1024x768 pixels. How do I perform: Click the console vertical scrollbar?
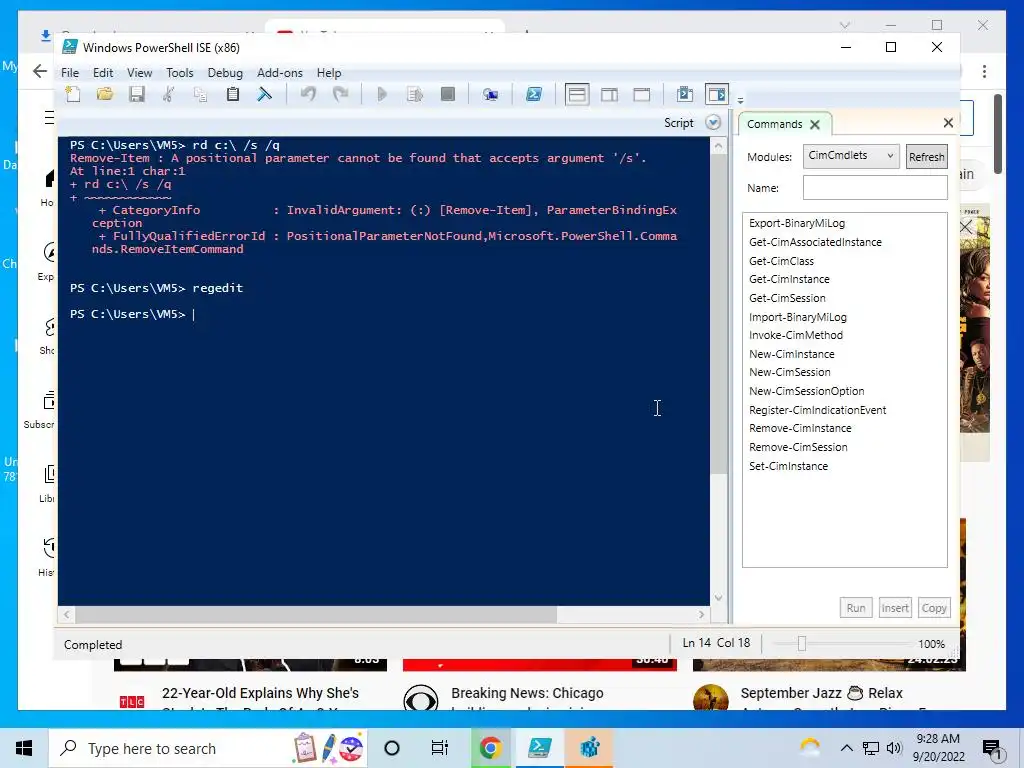point(718,313)
